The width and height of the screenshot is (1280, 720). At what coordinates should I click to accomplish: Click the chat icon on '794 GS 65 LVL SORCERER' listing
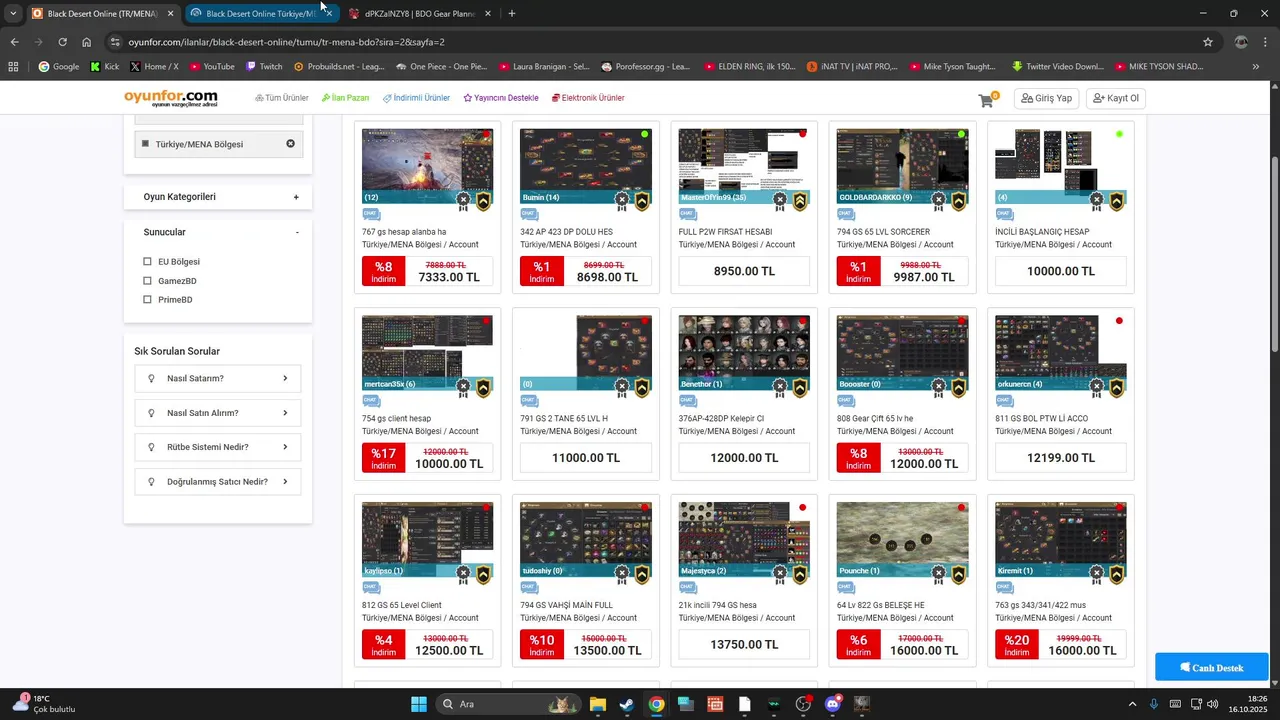846,214
